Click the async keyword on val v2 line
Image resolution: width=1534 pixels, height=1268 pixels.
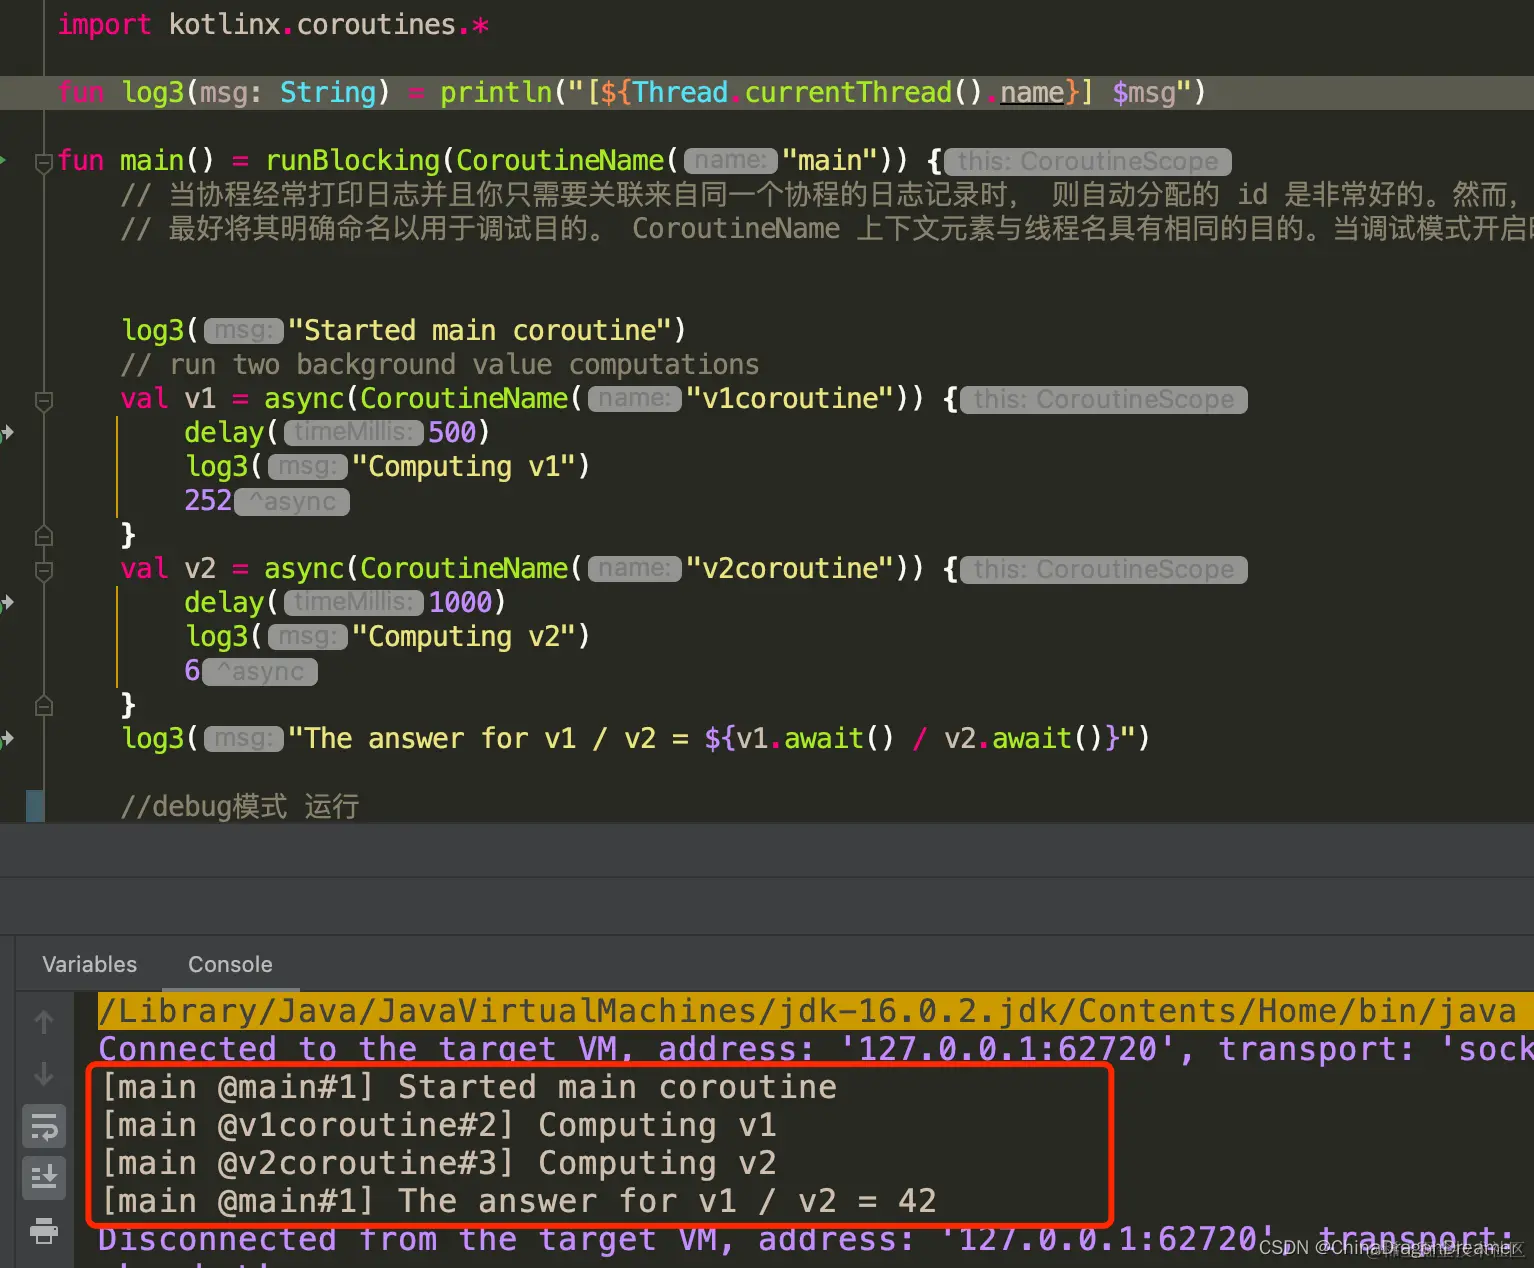click(304, 569)
